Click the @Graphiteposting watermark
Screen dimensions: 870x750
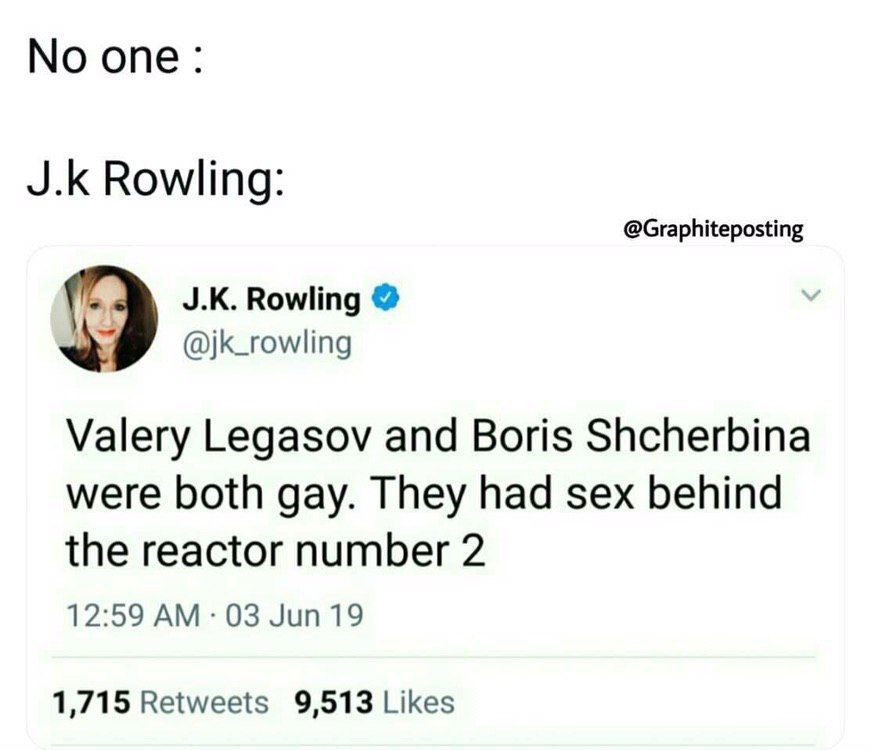[x=714, y=229]
